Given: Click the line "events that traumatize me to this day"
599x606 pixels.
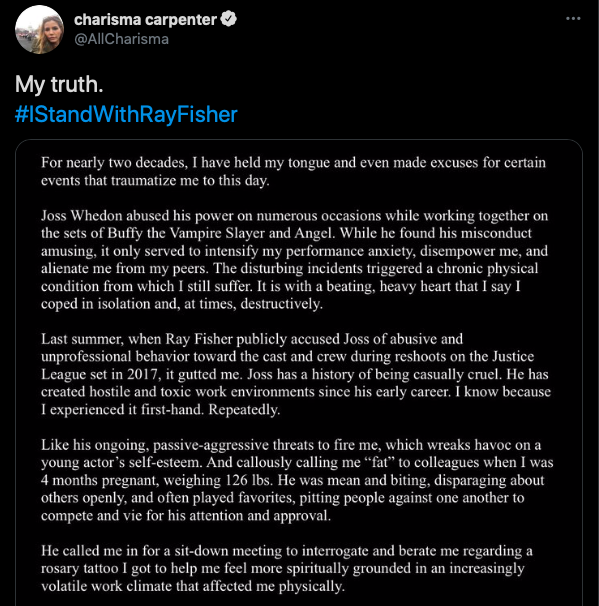Looking at the screenshot, I should [x=155, y=180].
